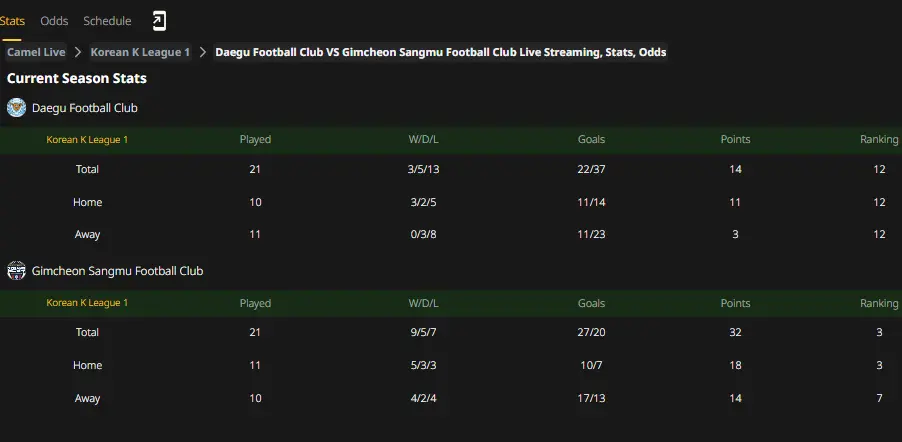
Task: Click the Daegu Football Club crest logo
Action: (x=16, y=108)
